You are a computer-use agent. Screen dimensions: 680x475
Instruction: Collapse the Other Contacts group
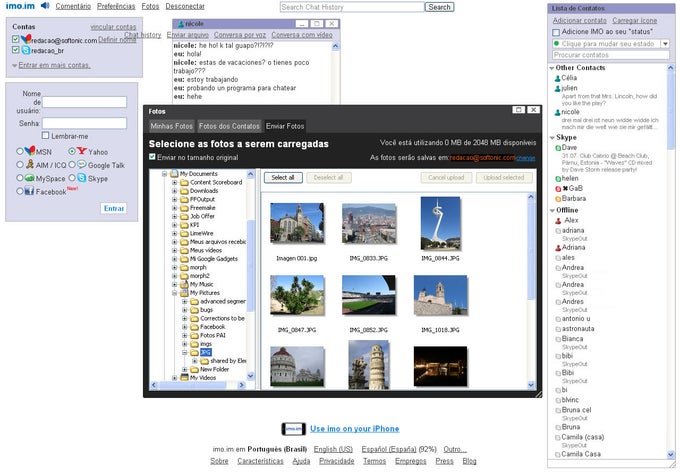point(552,68)
